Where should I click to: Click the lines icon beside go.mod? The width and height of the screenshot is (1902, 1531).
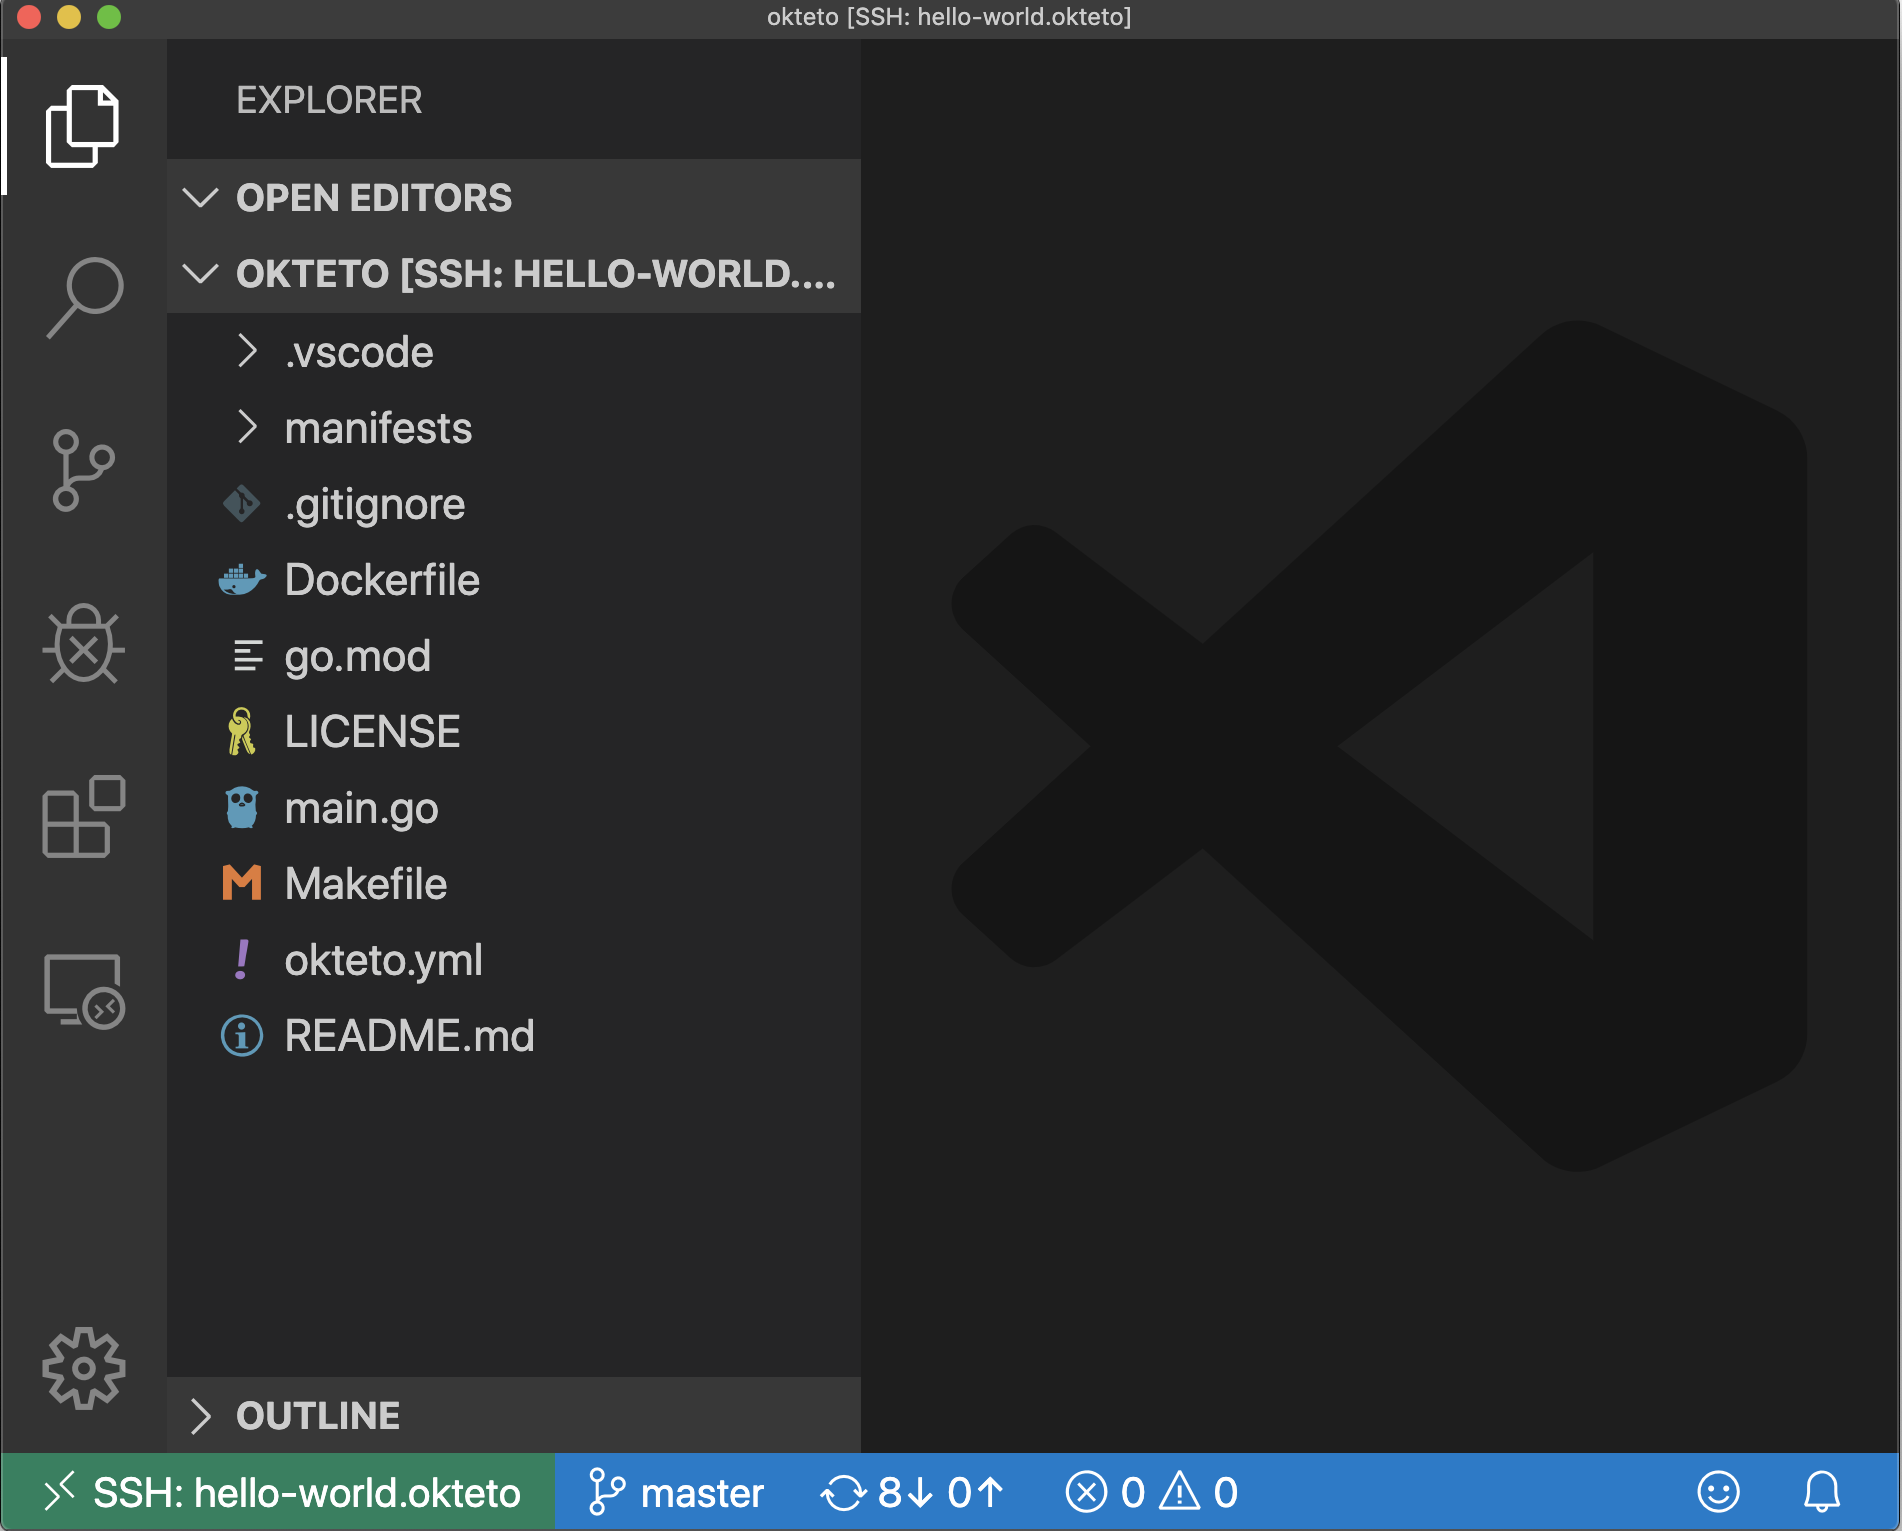(248, 656)
